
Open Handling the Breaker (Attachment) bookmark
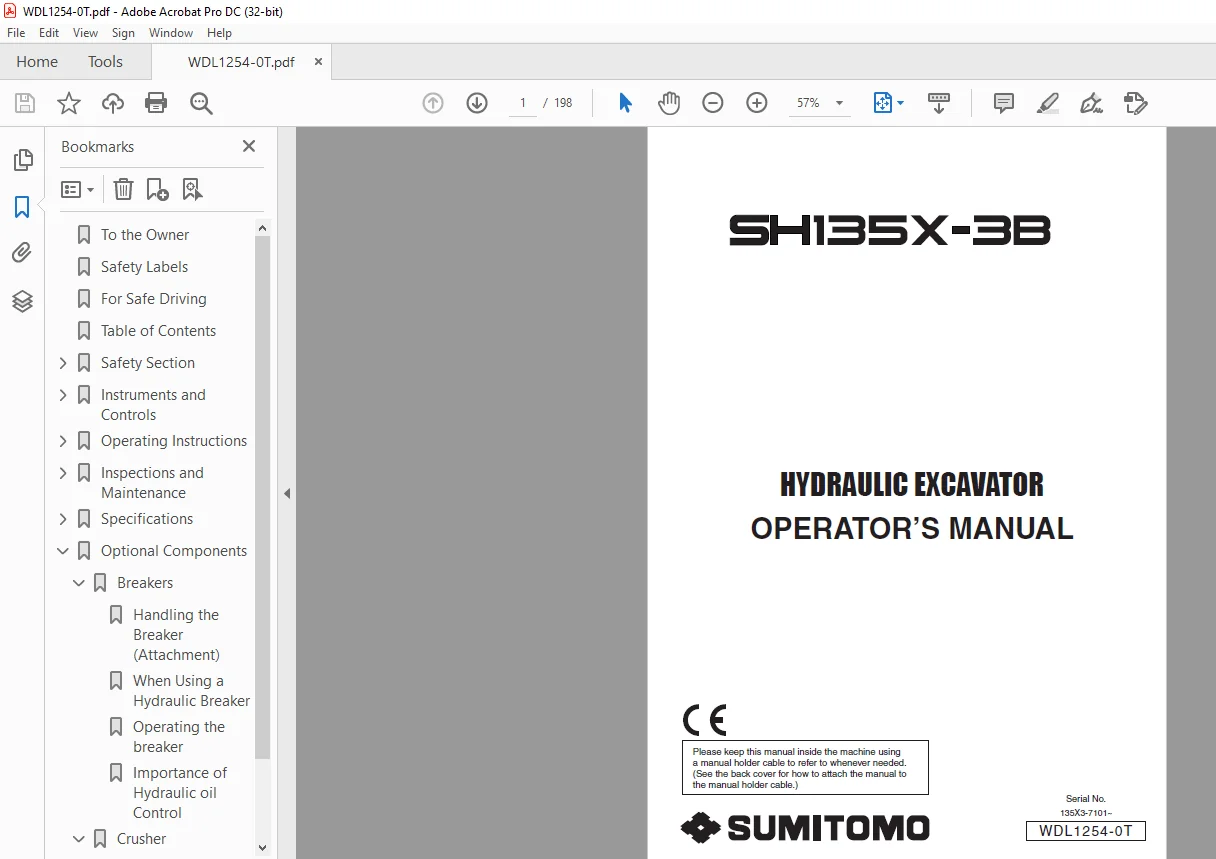point(176,635)
